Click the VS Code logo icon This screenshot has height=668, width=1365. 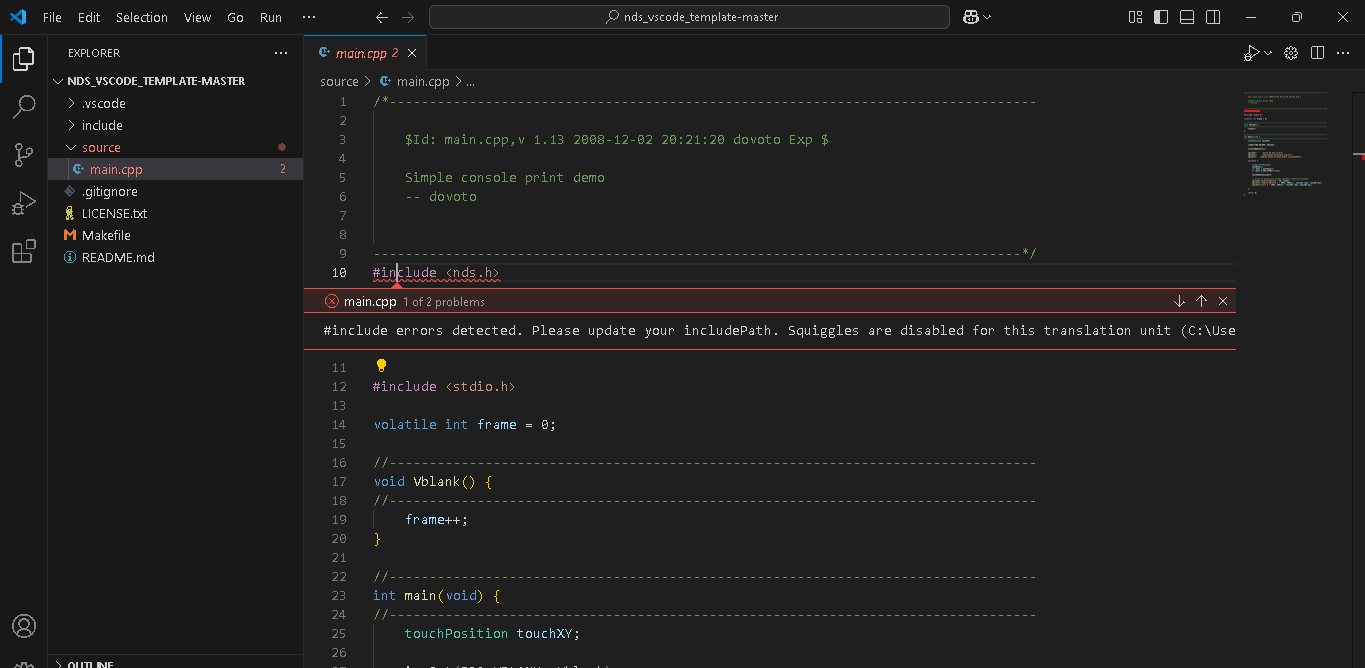(17, 17)
